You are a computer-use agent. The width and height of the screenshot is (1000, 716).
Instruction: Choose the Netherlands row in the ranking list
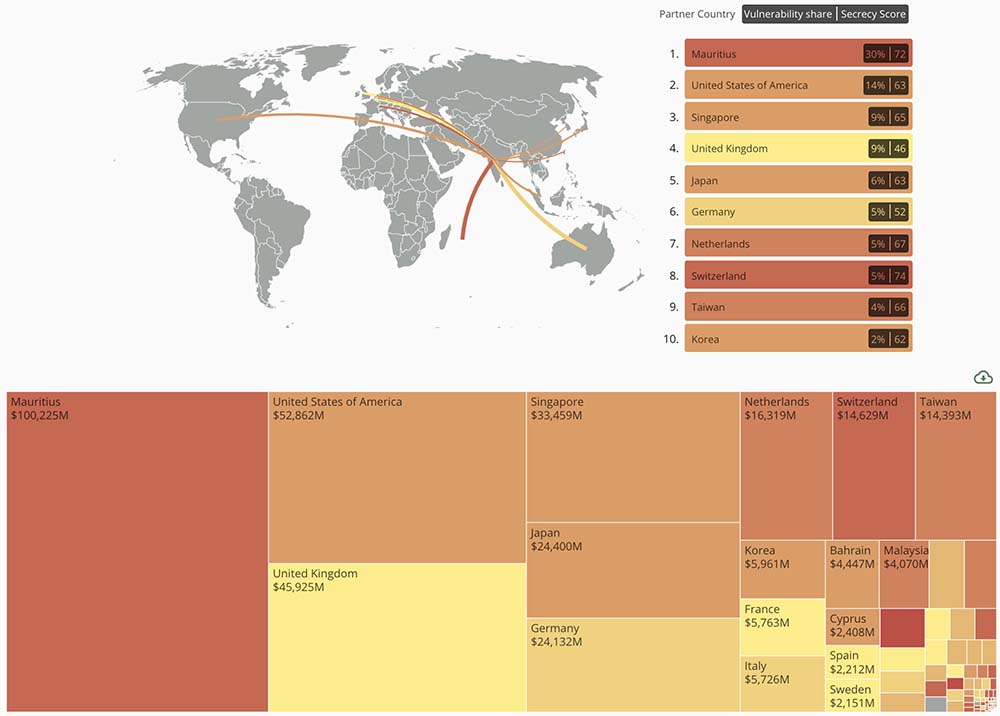(798, 244)
